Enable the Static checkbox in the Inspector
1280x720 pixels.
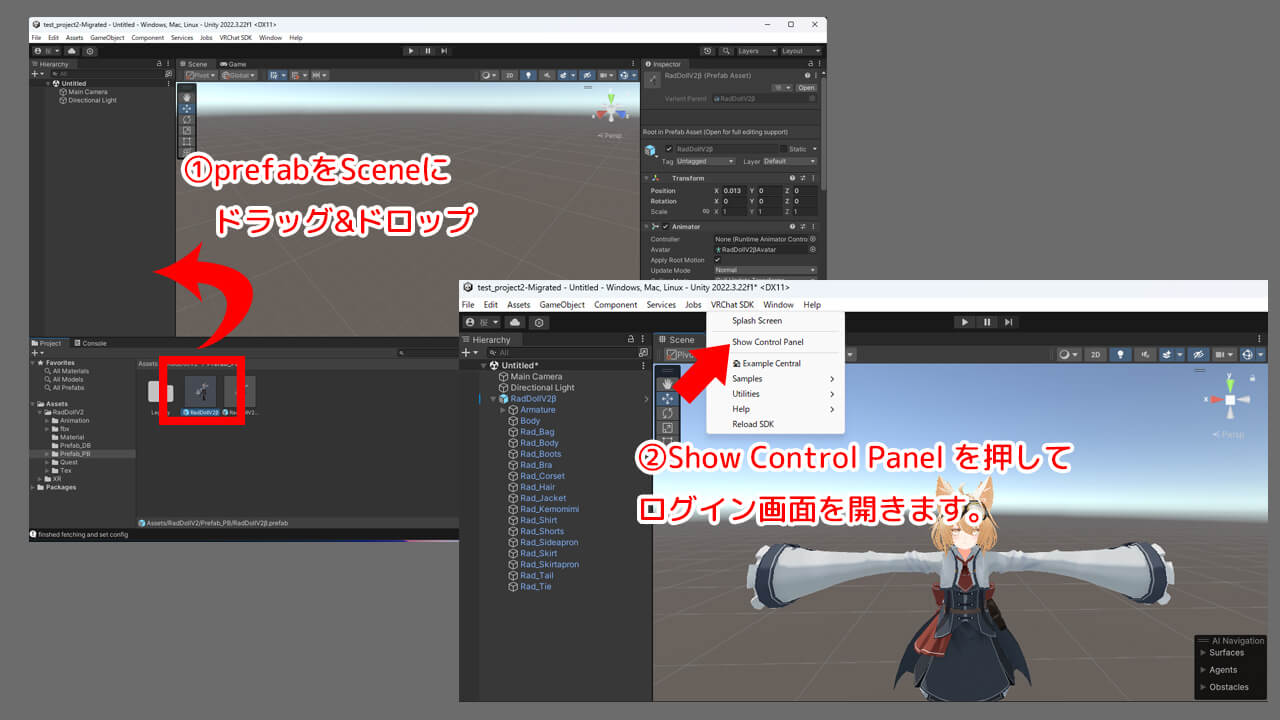click(784, 149)
